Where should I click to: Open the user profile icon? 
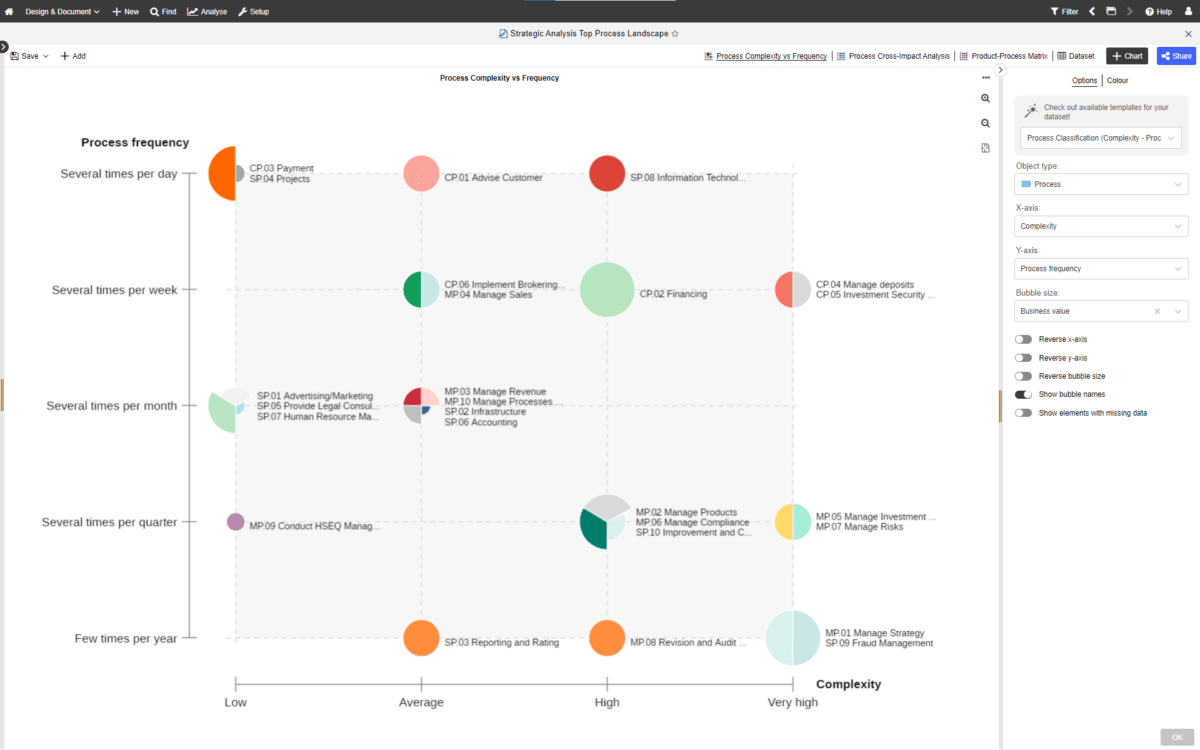(x=1187, y=11)
